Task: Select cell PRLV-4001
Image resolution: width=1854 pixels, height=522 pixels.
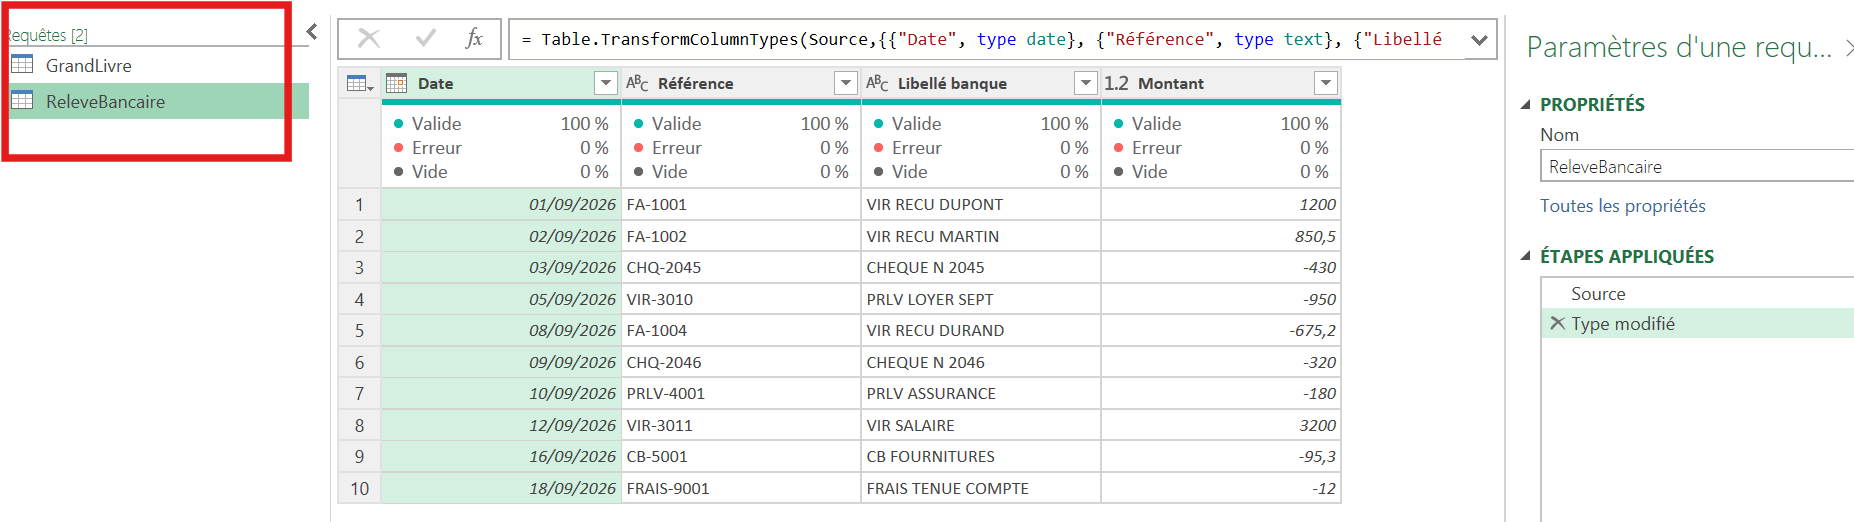Action: click(741, 393)
